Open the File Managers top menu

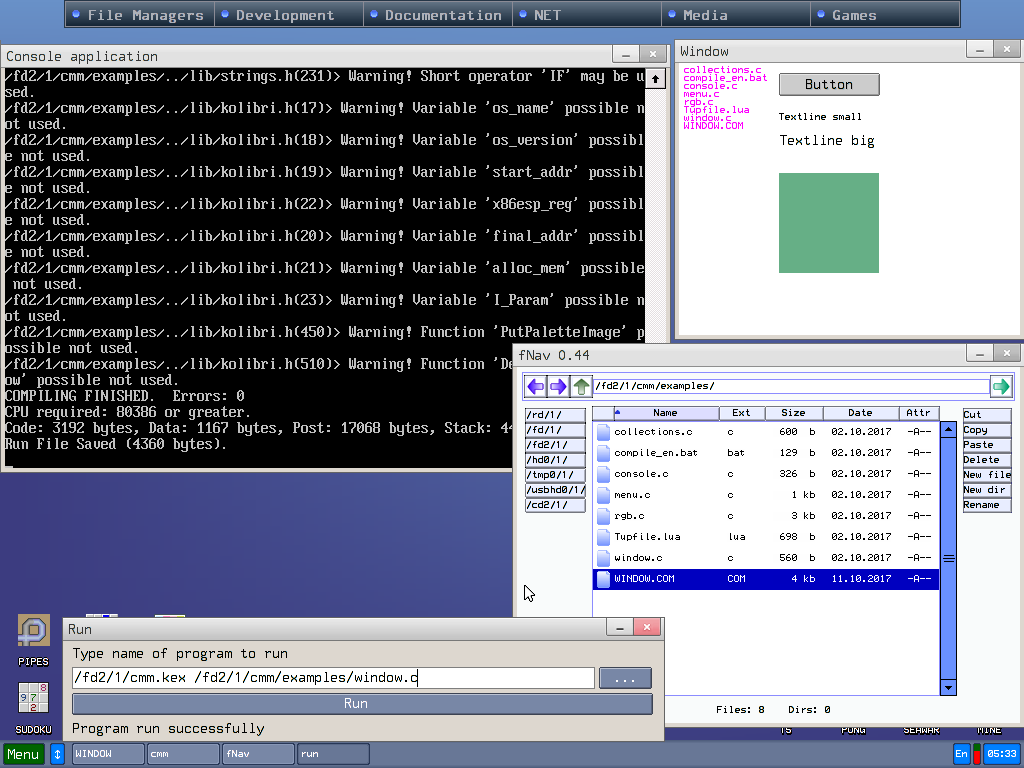pos(144,15)
